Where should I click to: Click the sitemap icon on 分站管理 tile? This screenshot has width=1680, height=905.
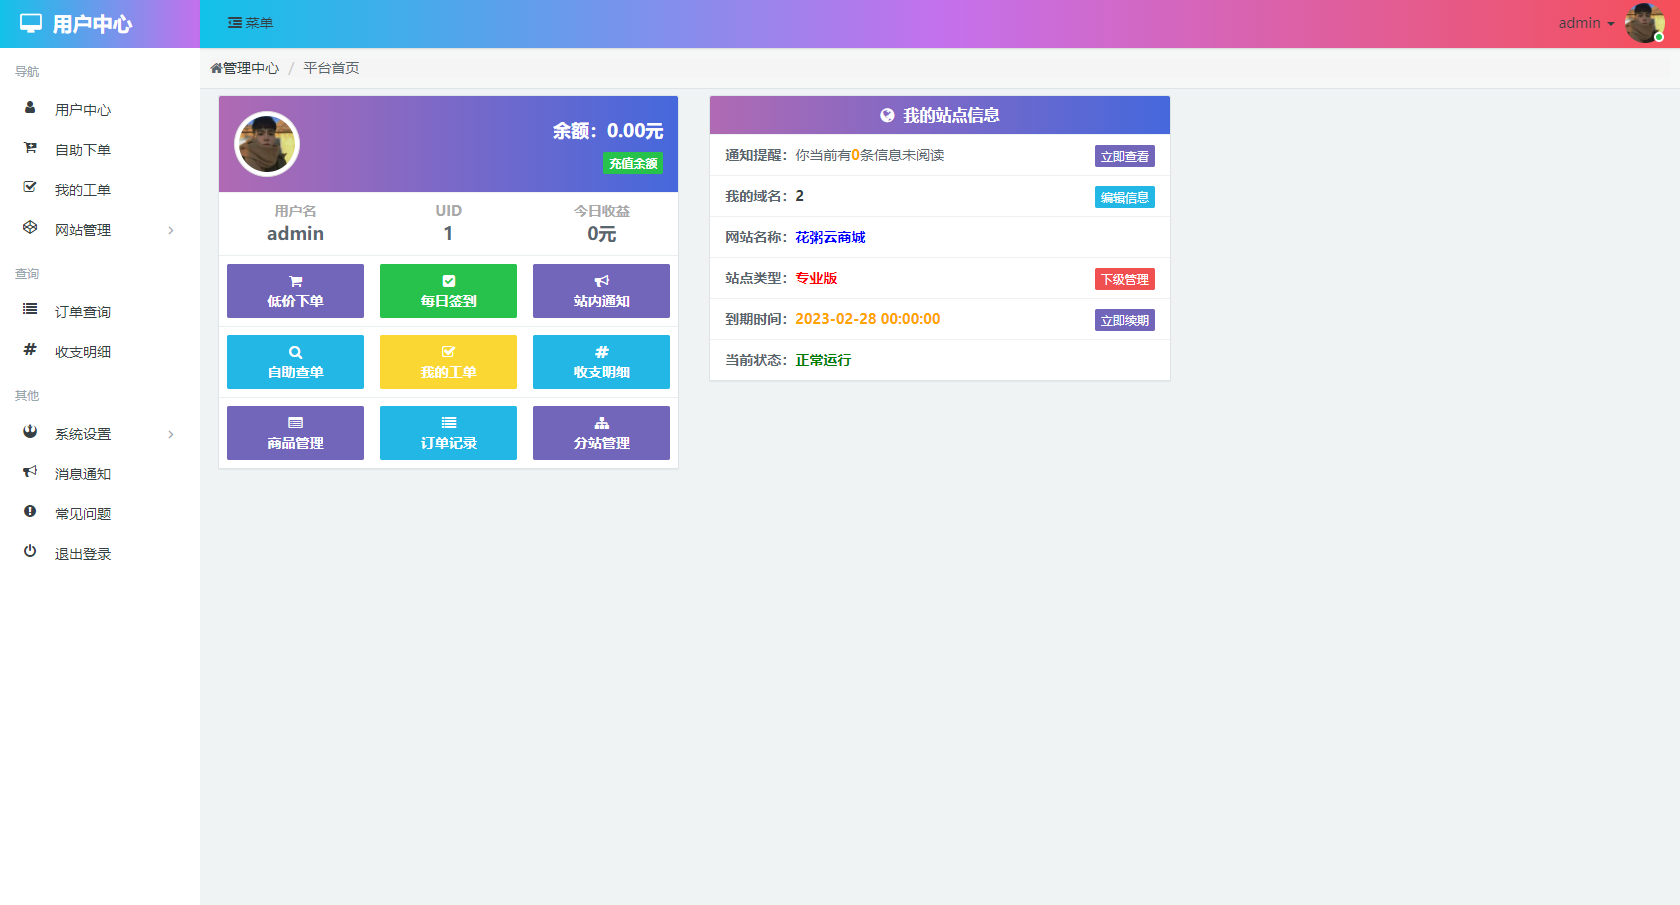(x=601, y=423)
